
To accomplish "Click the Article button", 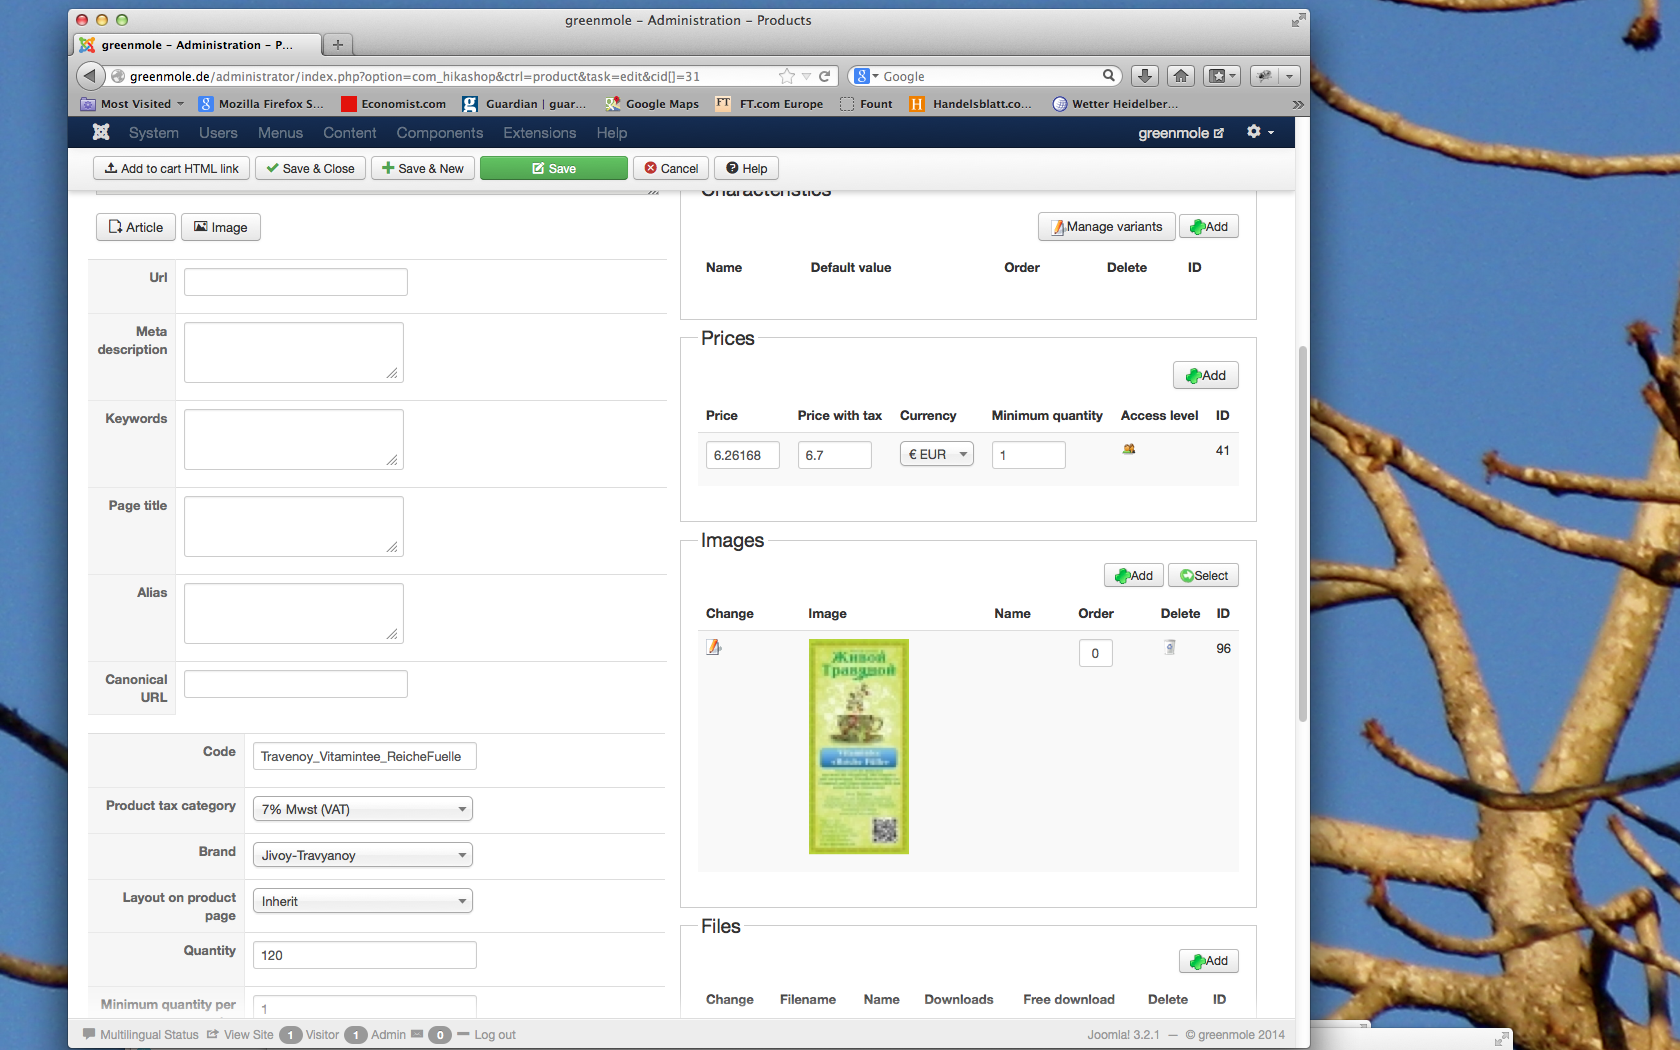I will point(136,227).
